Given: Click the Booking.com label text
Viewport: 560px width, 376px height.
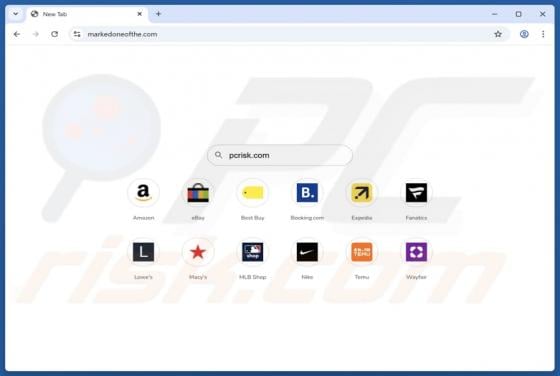Looking at the screenshot, I should tap(307, 218).
